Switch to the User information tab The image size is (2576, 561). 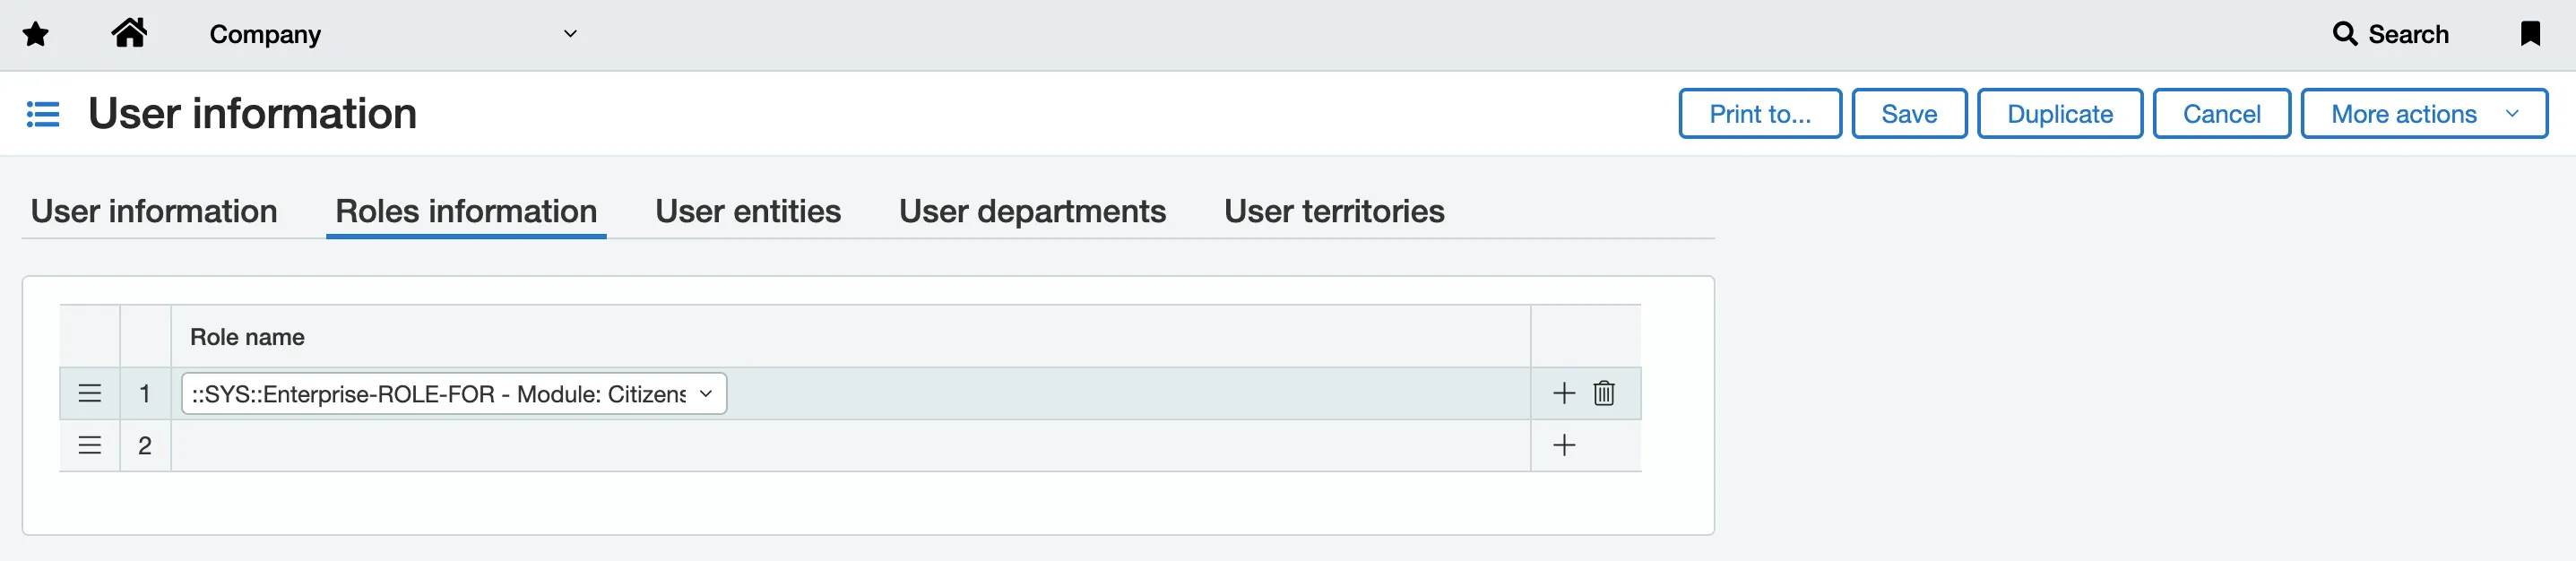(154, 212)
